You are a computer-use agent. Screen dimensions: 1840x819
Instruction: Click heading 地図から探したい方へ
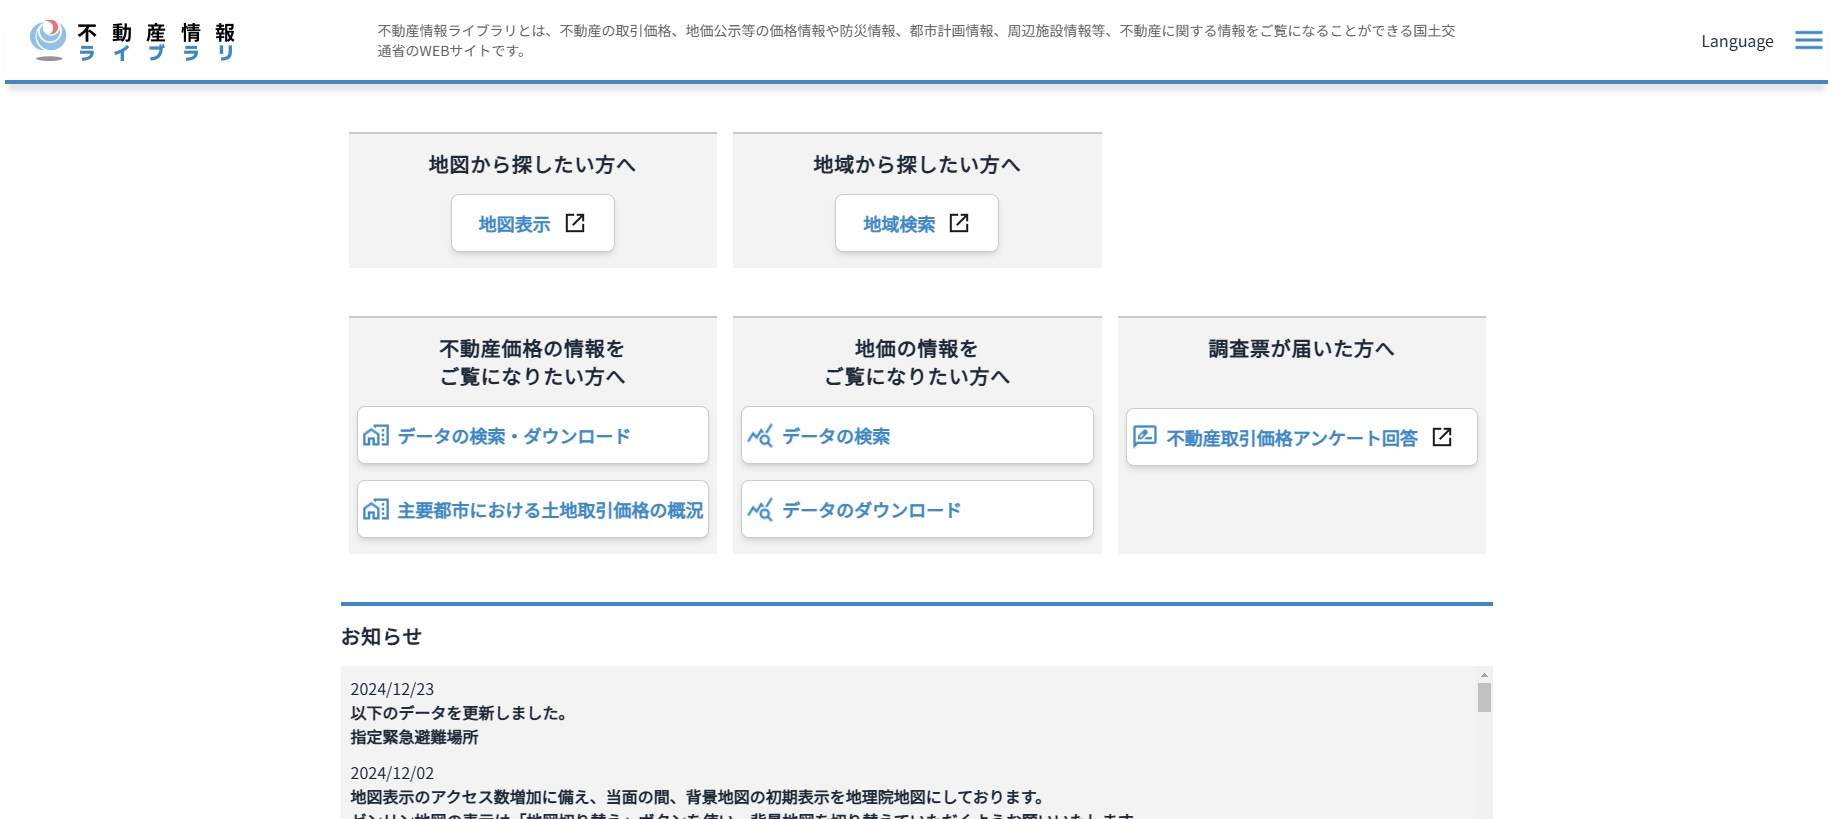pos(532,164)
